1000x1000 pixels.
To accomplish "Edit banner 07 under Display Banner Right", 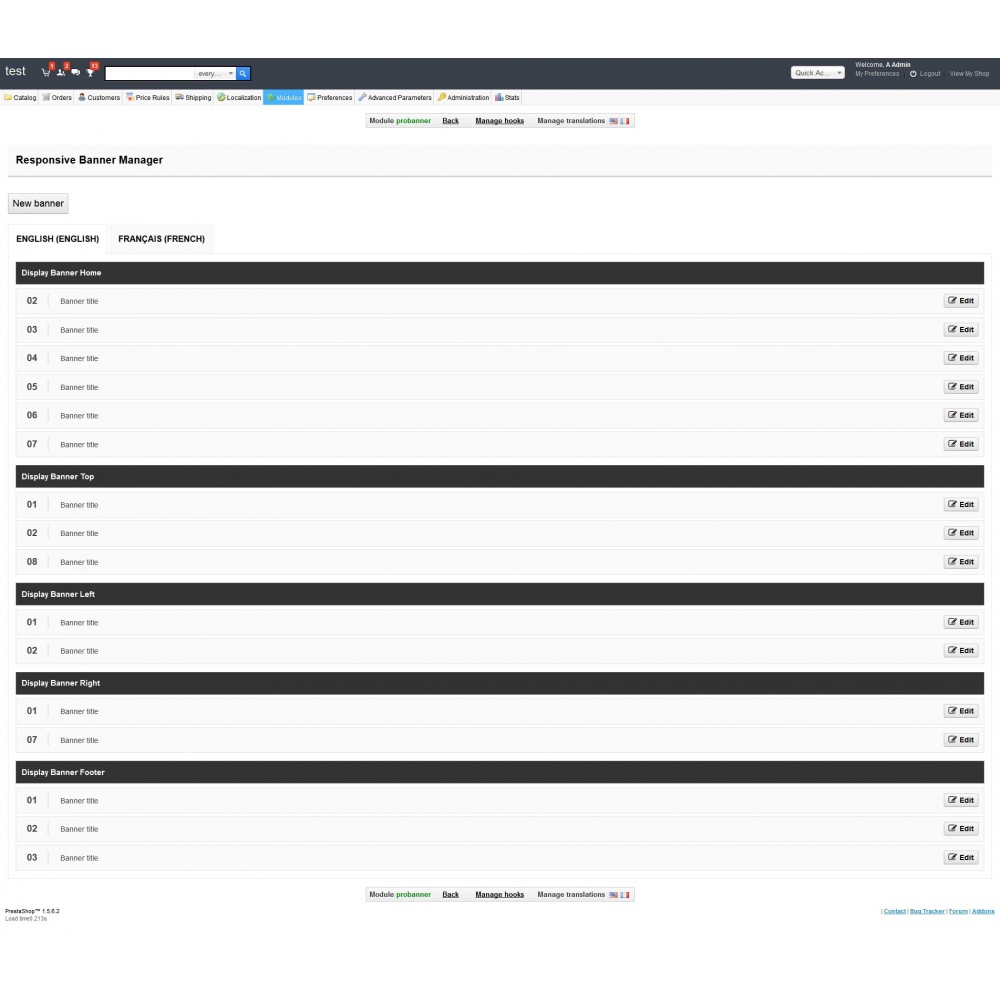I will 960,740.
